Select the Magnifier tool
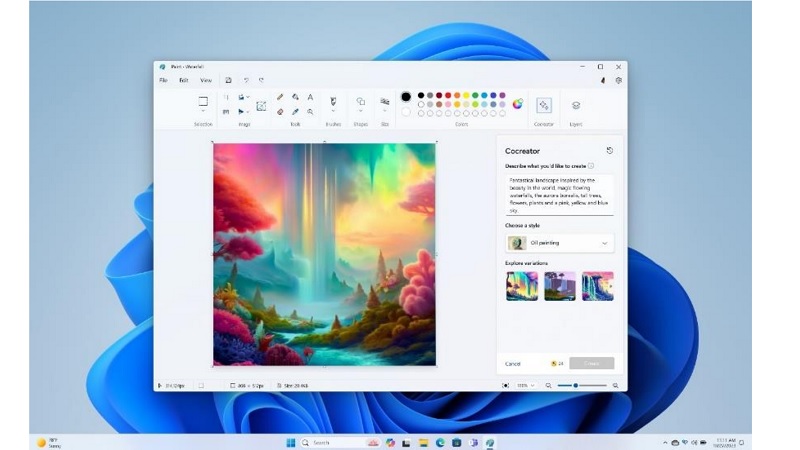800x450 pixels. pos(310,112)
